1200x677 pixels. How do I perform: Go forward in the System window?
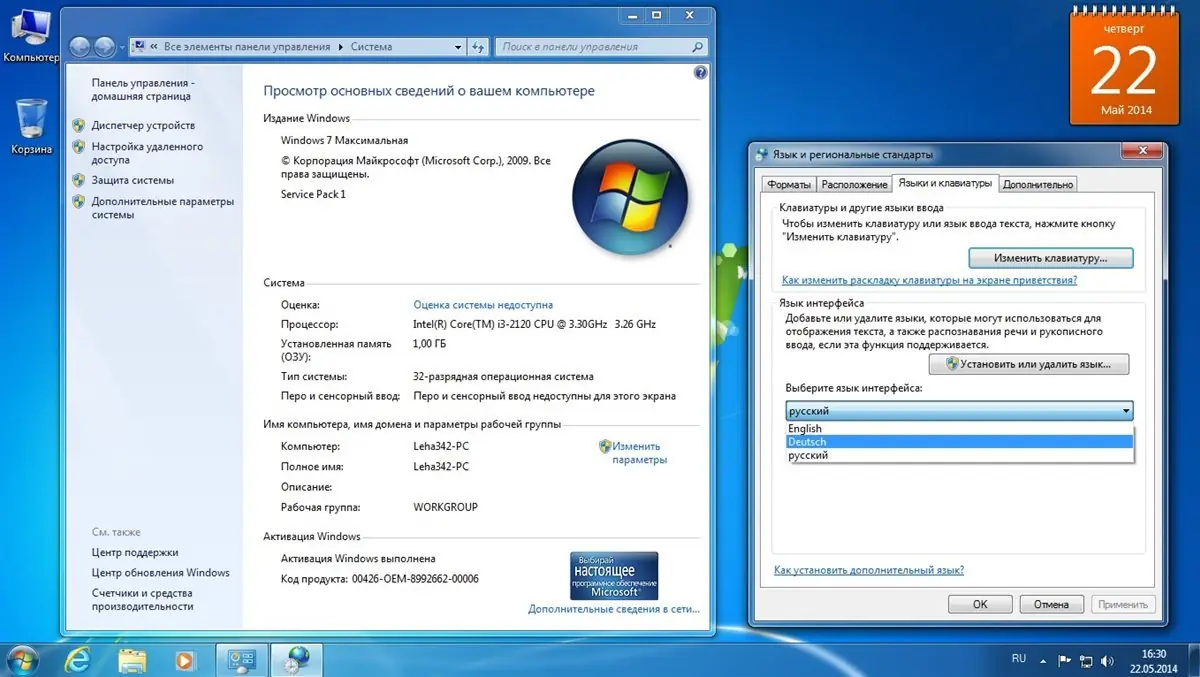click(106, 47)
